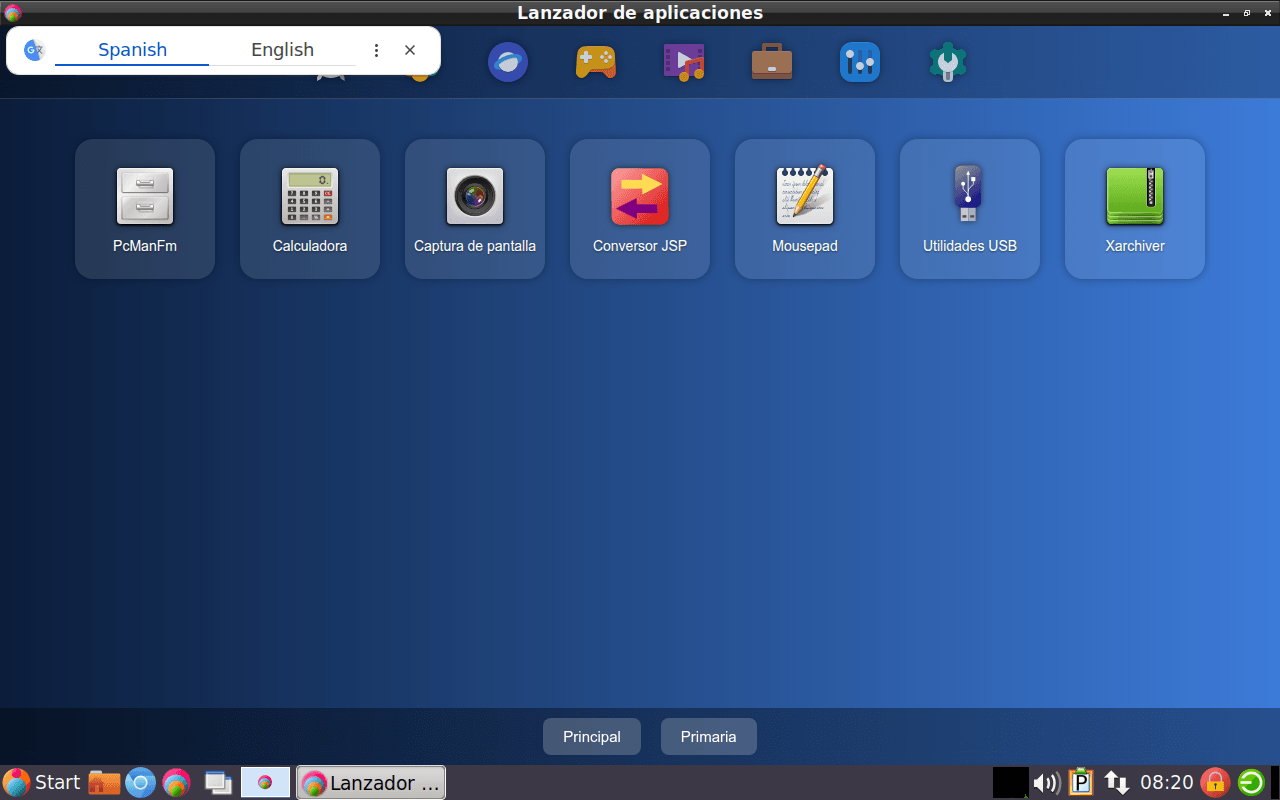Launch the Mousepad editor
Image resolution: width=1280 pixels, height=800 pixels.
click(x=804, y=208)
